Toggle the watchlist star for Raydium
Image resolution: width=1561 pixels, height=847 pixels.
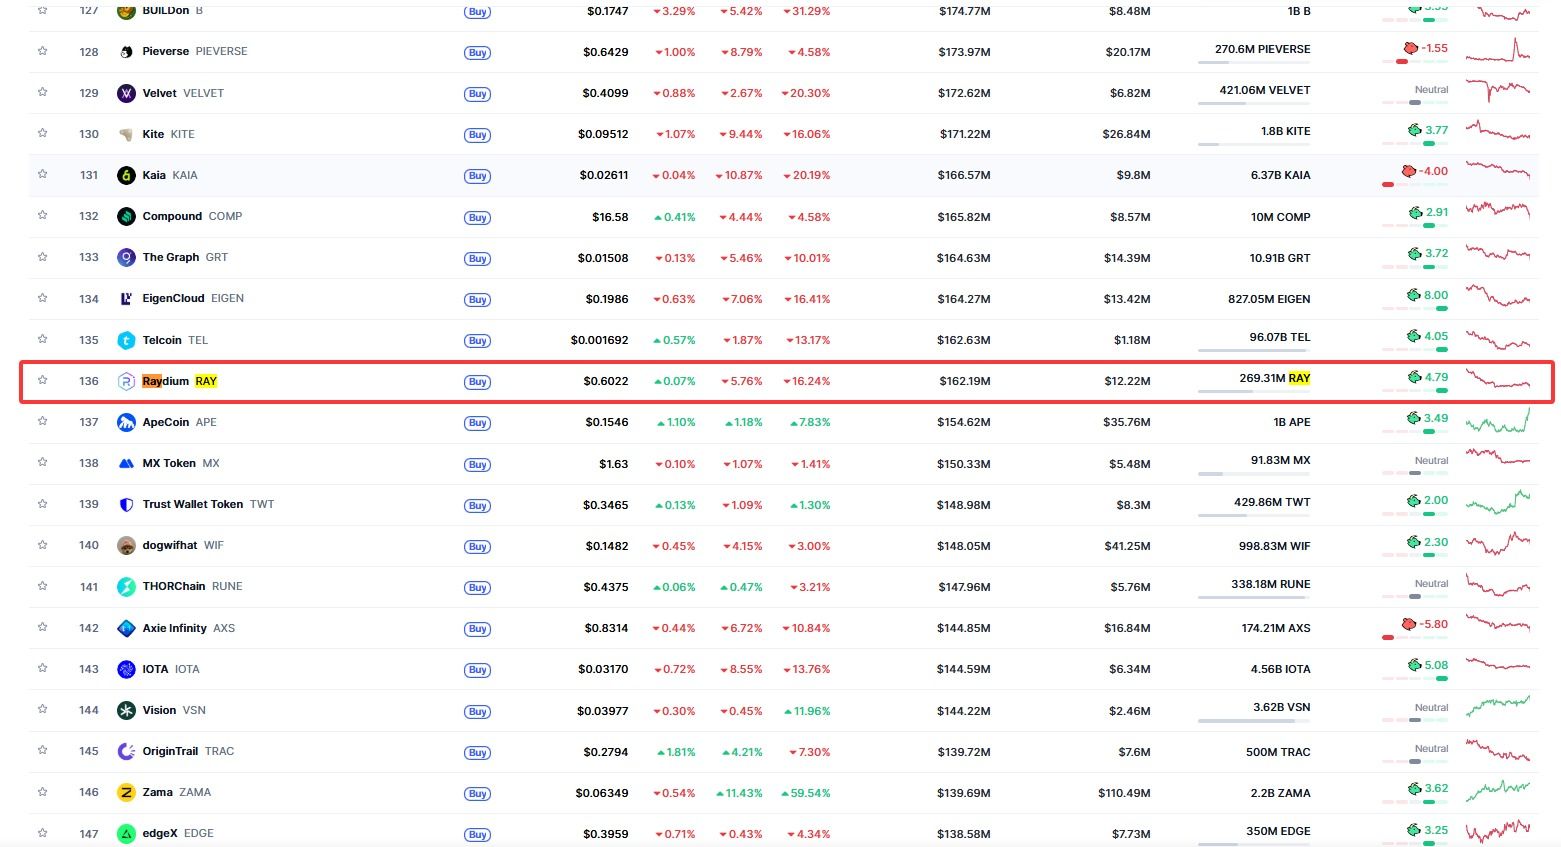[x=42, y=380]
